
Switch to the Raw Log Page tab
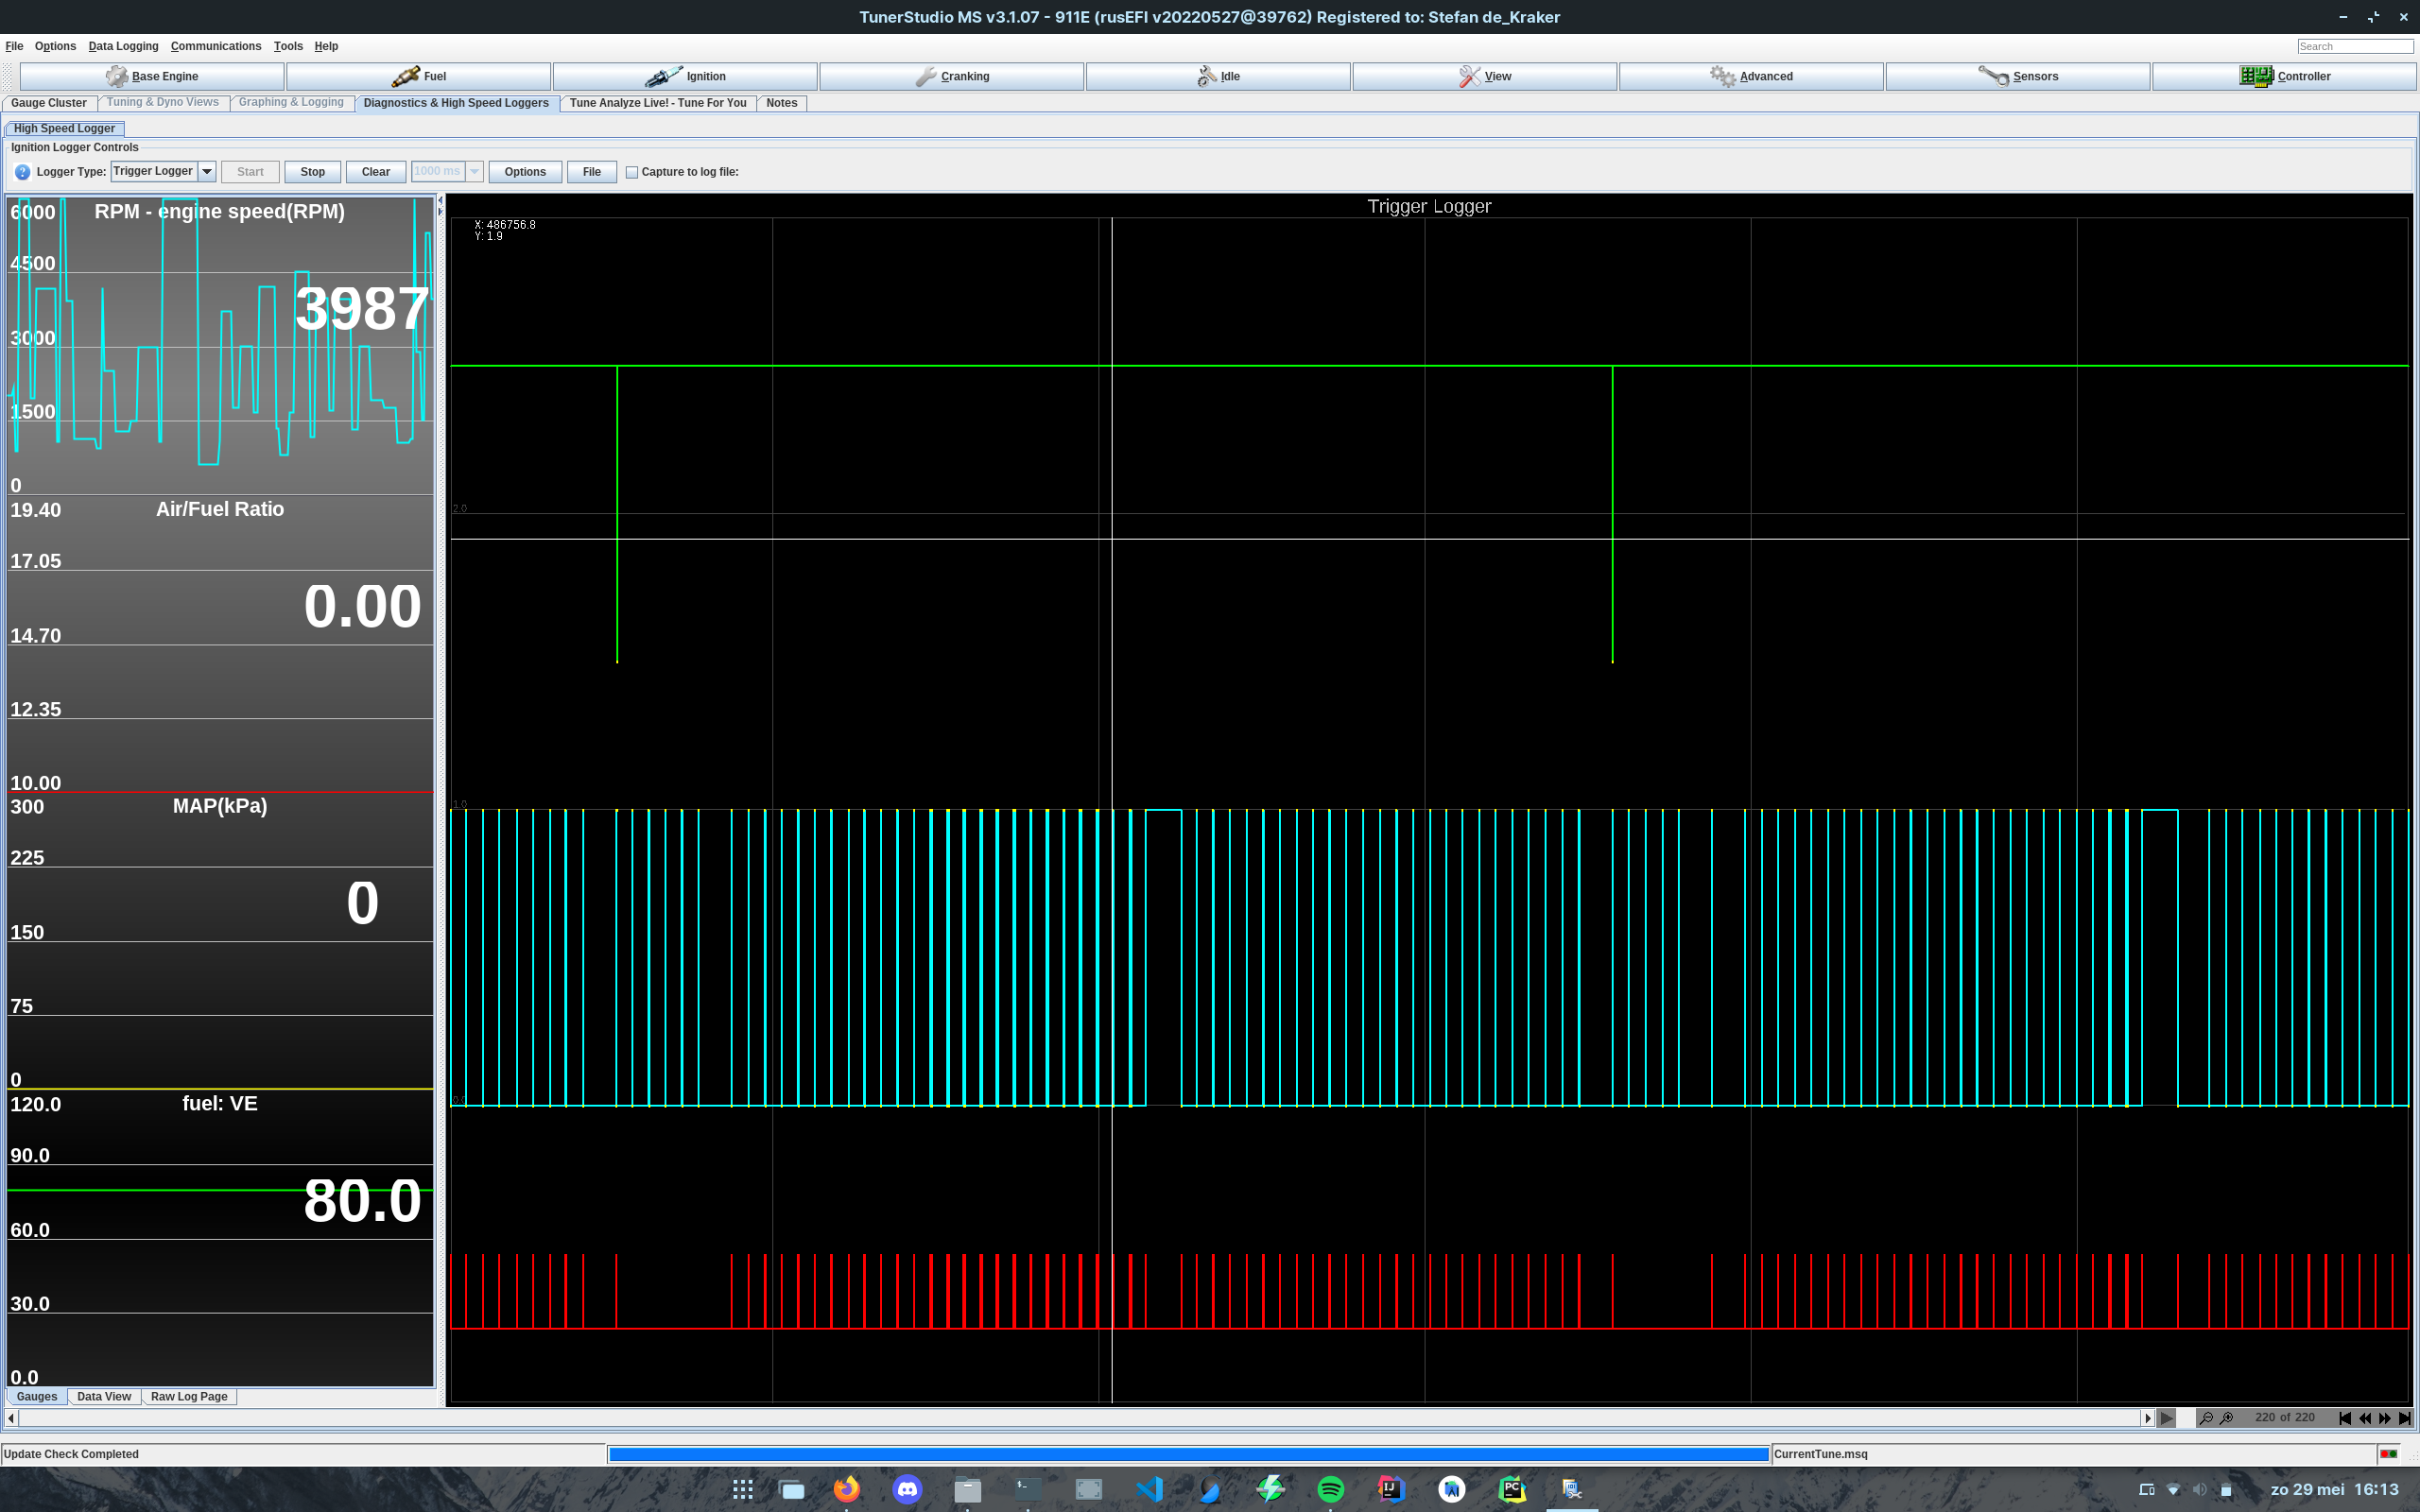189,1397
